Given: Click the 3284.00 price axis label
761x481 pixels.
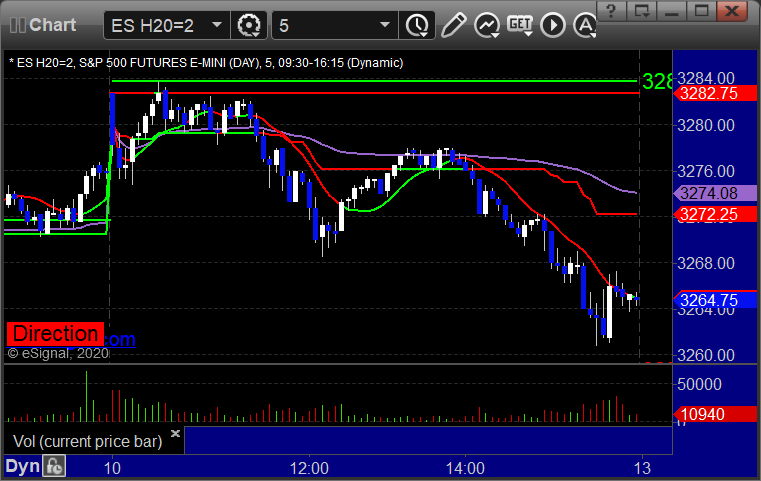Looking at the screenshot, I should [x=706, y=78].
